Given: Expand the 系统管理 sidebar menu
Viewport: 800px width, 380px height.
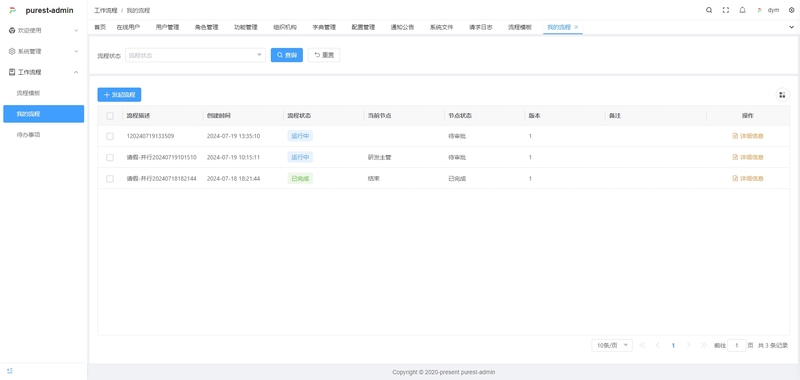Looking at the screenshot, I should click(x=43, y=52).
